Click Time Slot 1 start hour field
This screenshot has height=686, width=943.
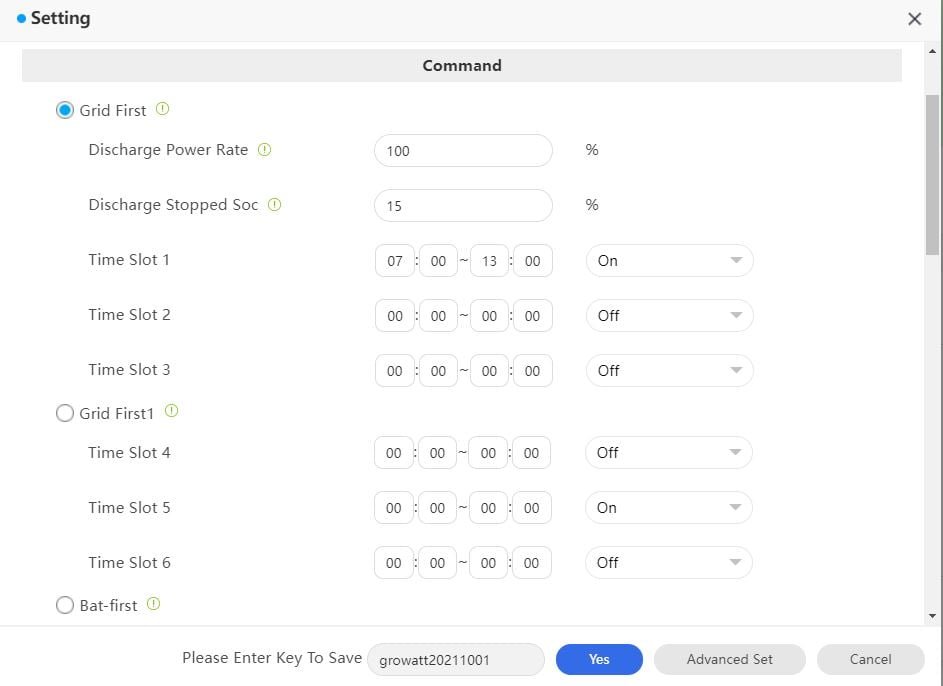tap(395, 261)
